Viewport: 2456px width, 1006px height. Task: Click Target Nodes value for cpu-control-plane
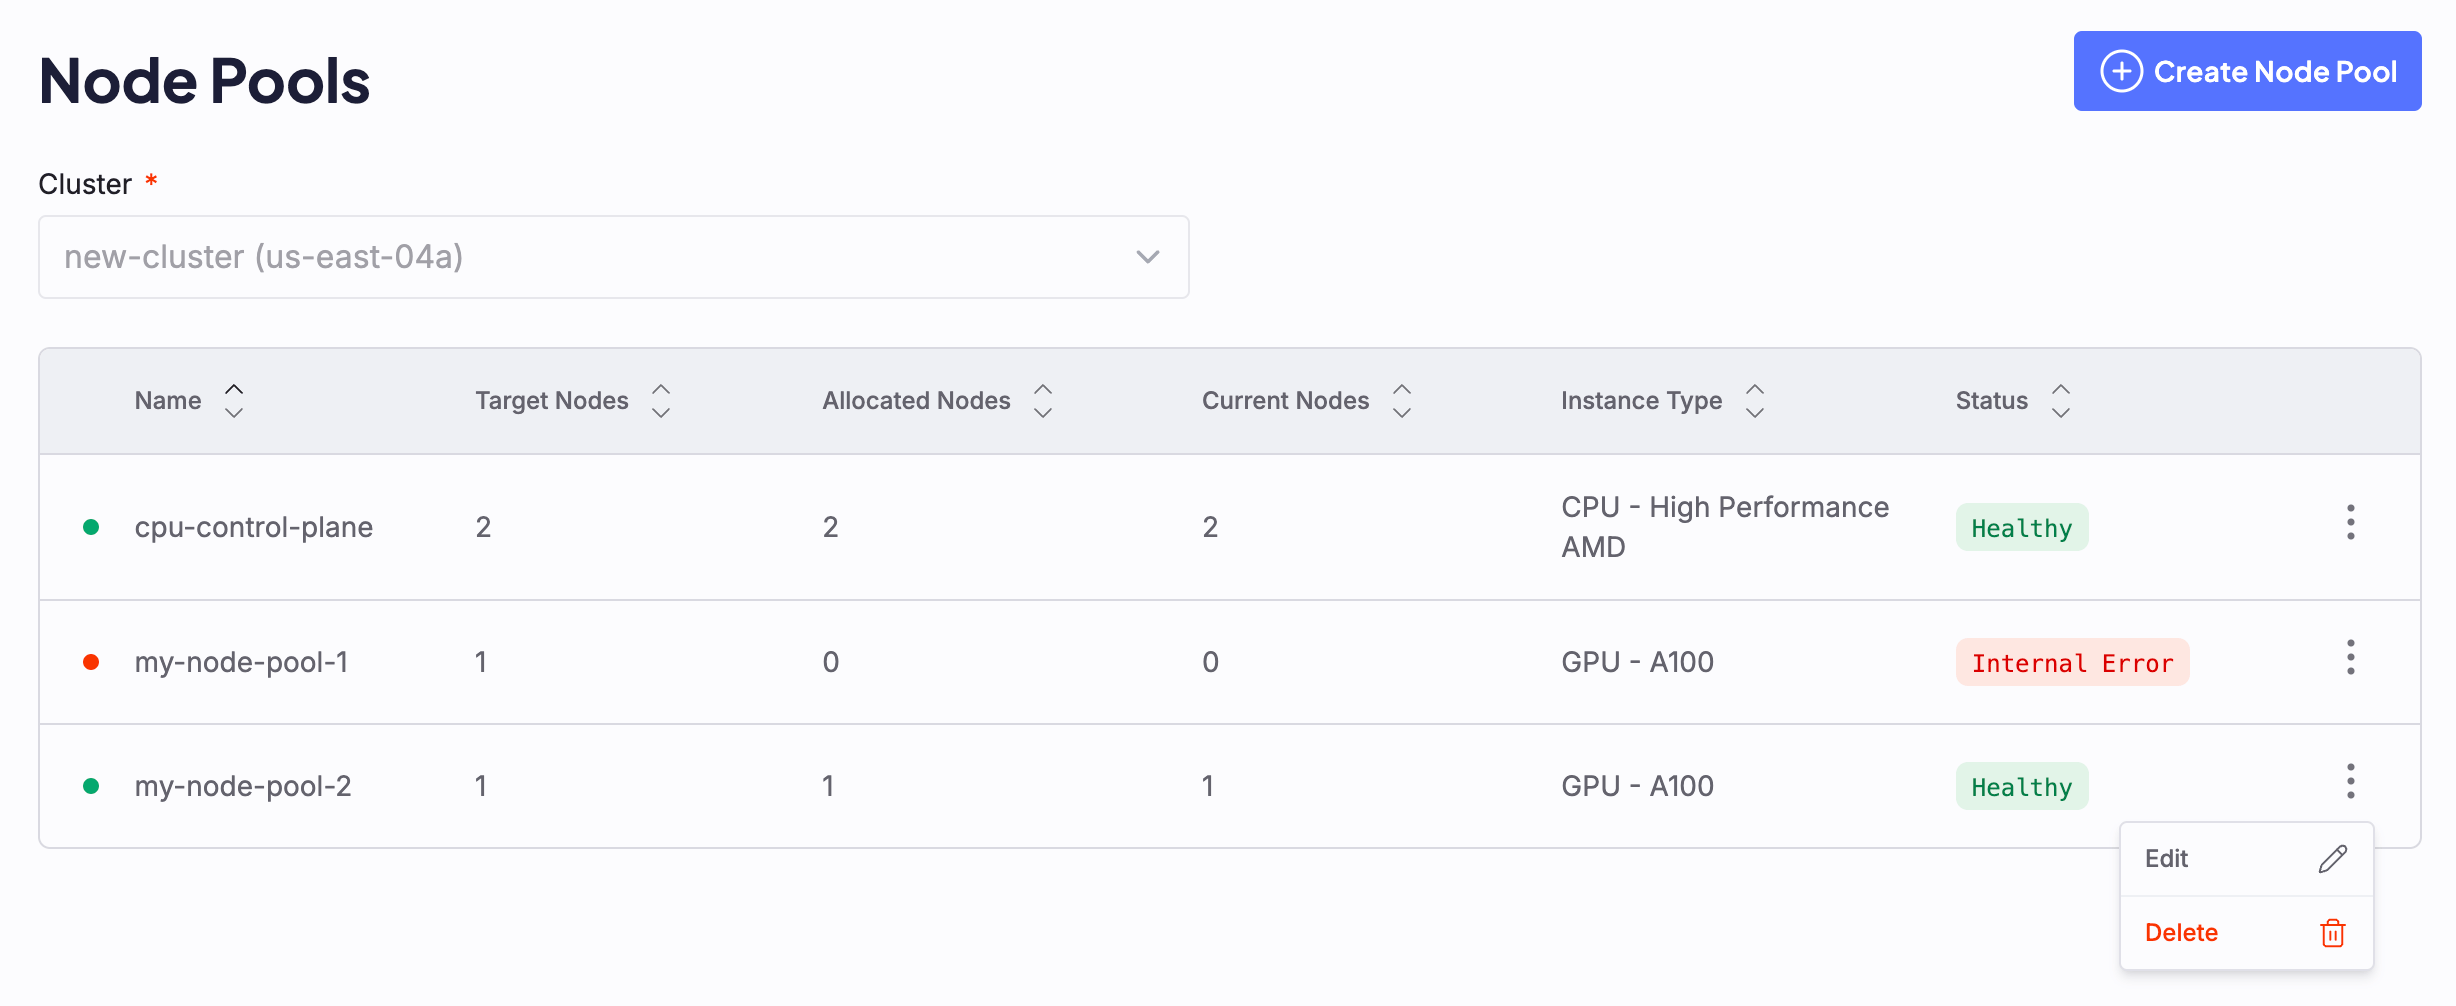[483, 527]
